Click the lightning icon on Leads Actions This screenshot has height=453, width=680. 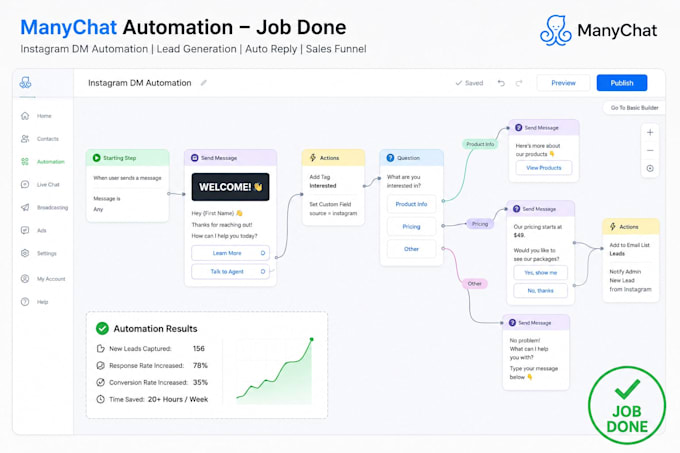(x=613, y=226)
